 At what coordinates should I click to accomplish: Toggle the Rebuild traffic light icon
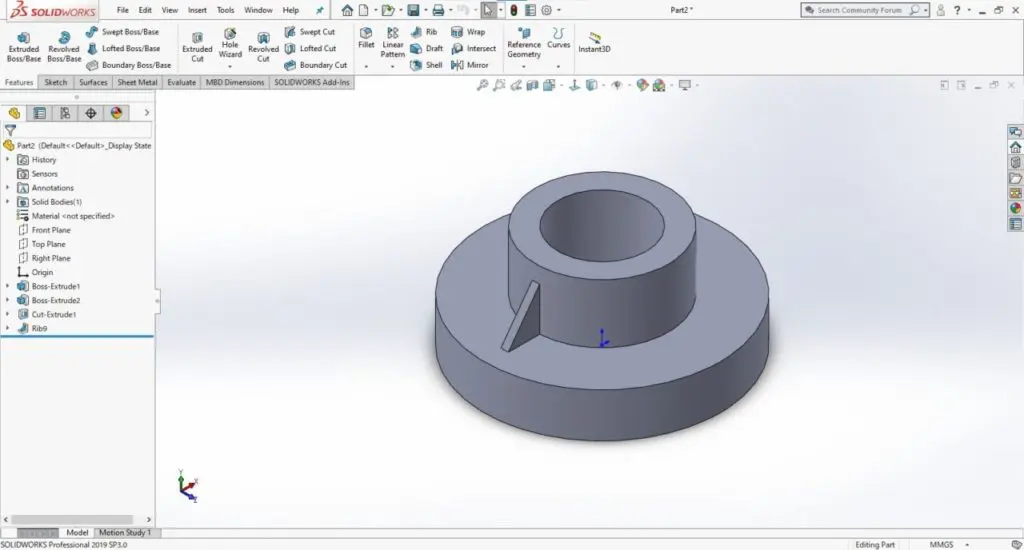(513, 10)
